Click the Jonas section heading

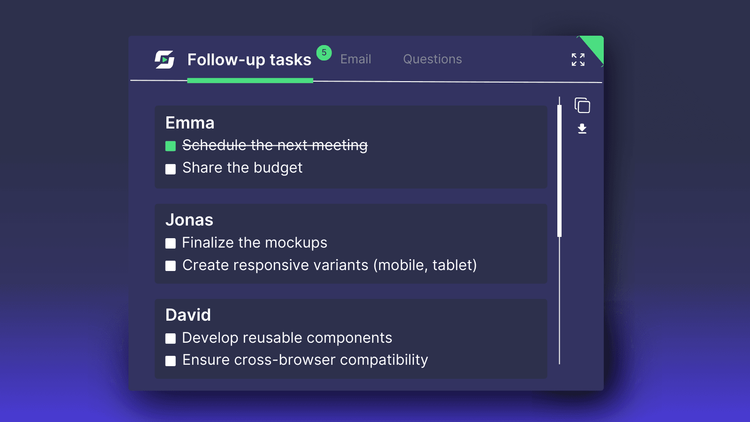pos(189,220)
